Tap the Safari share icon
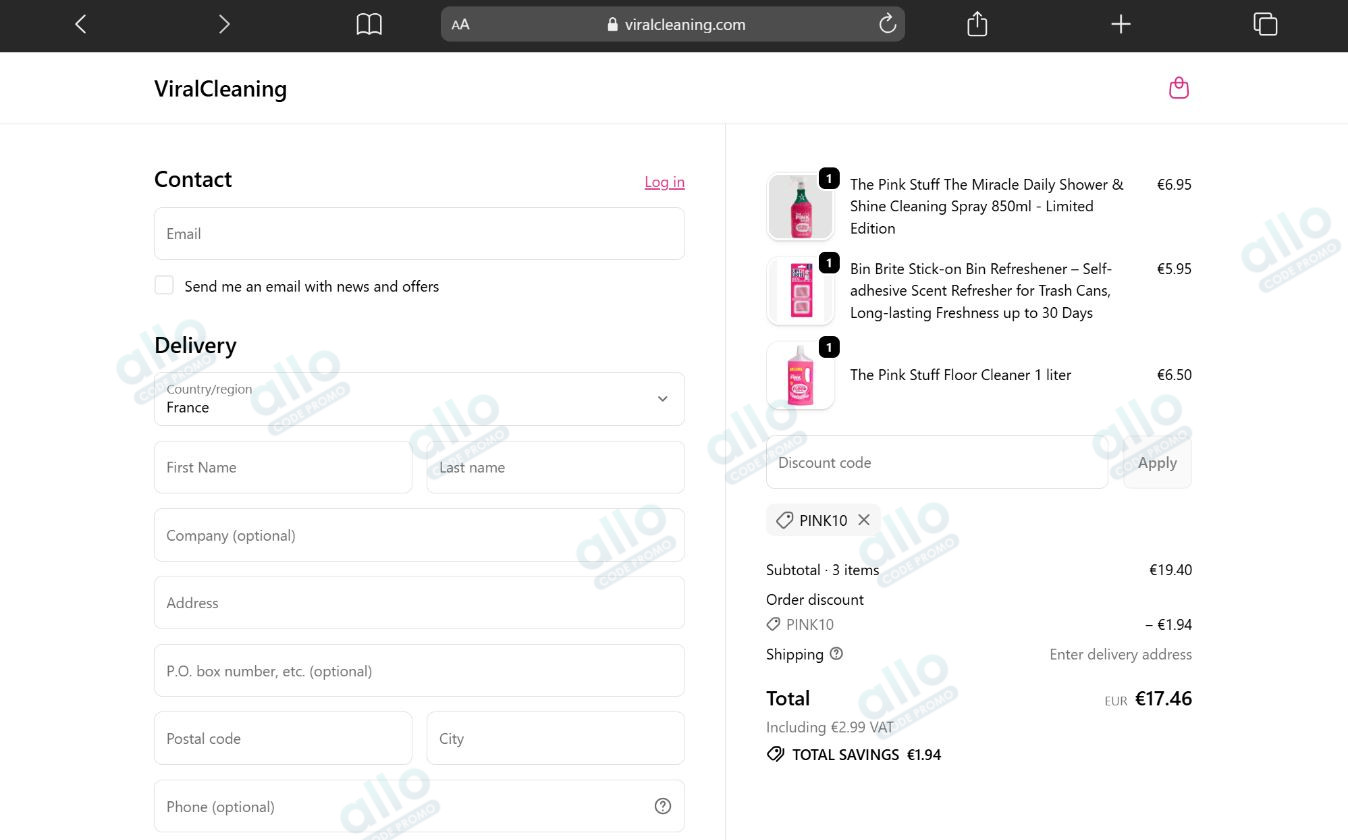This screenshot has height=840, width=1348. [x=977, y=24]
